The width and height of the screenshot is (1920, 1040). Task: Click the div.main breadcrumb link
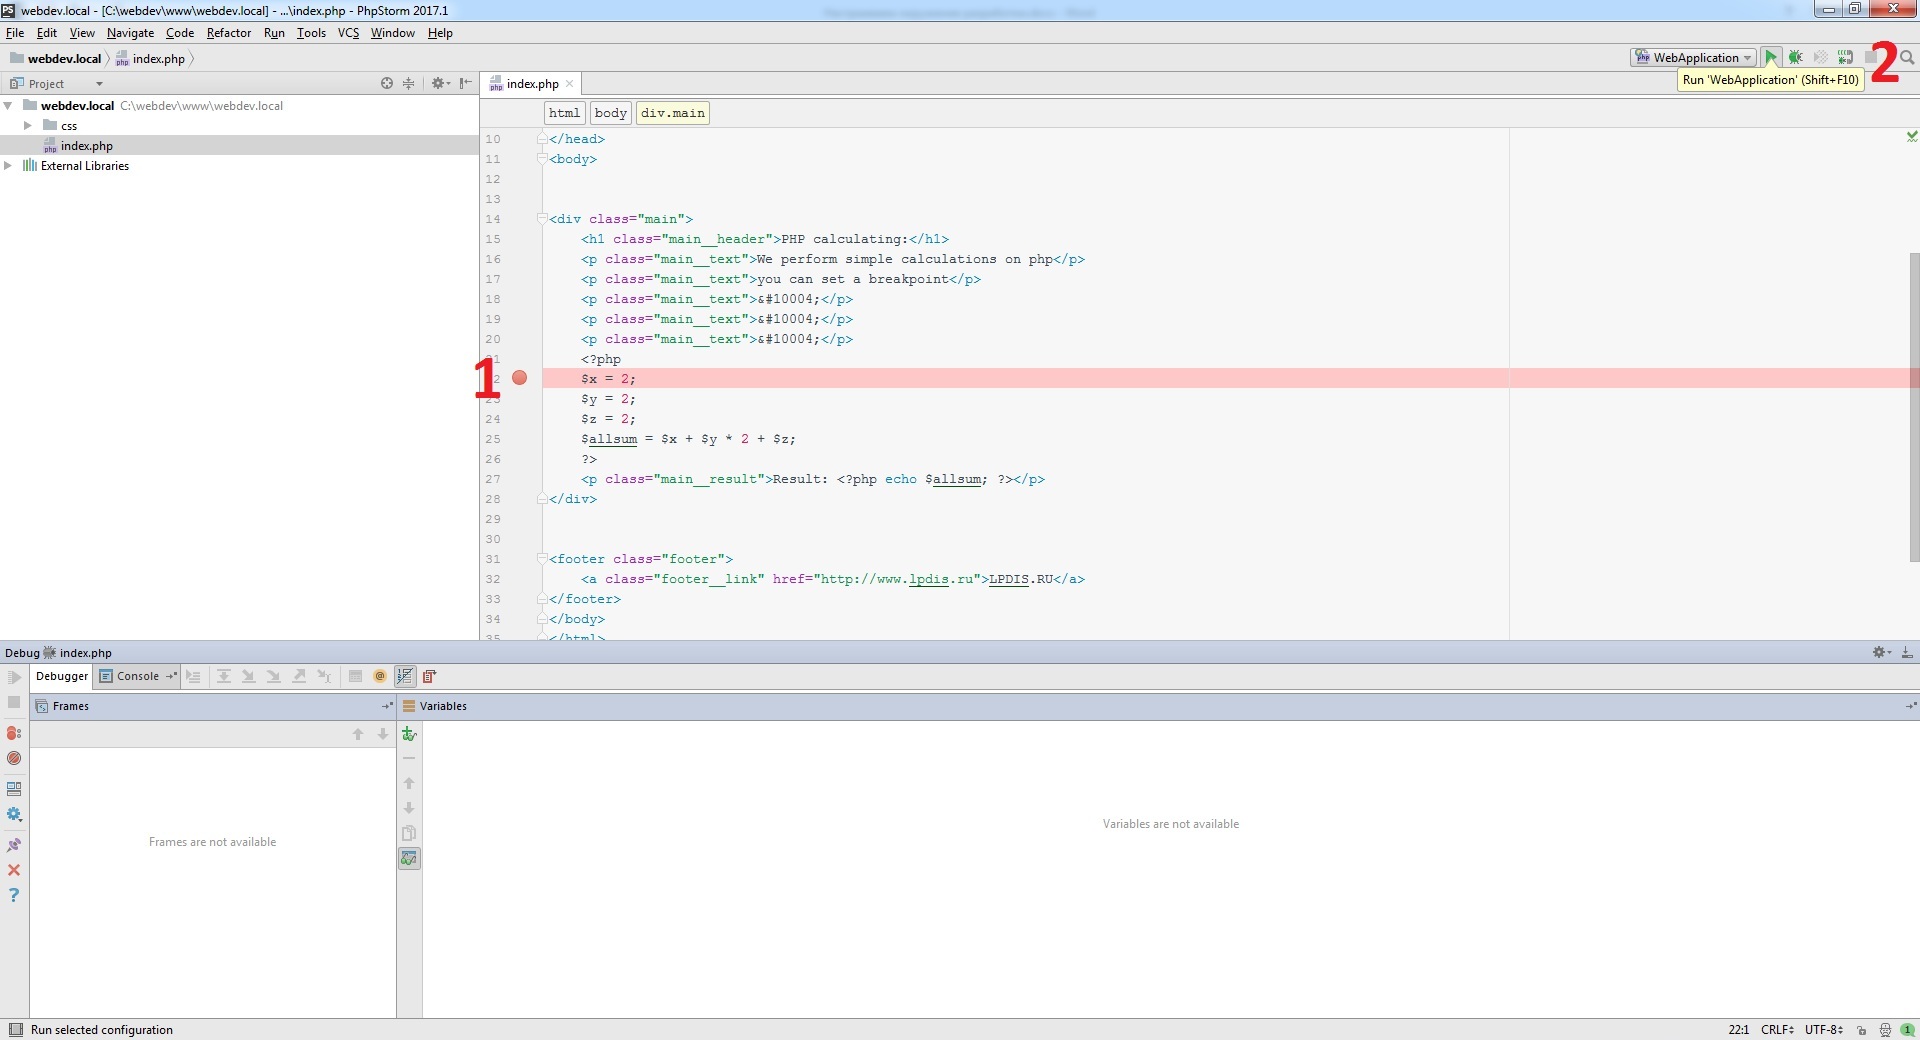coord(672,112)
